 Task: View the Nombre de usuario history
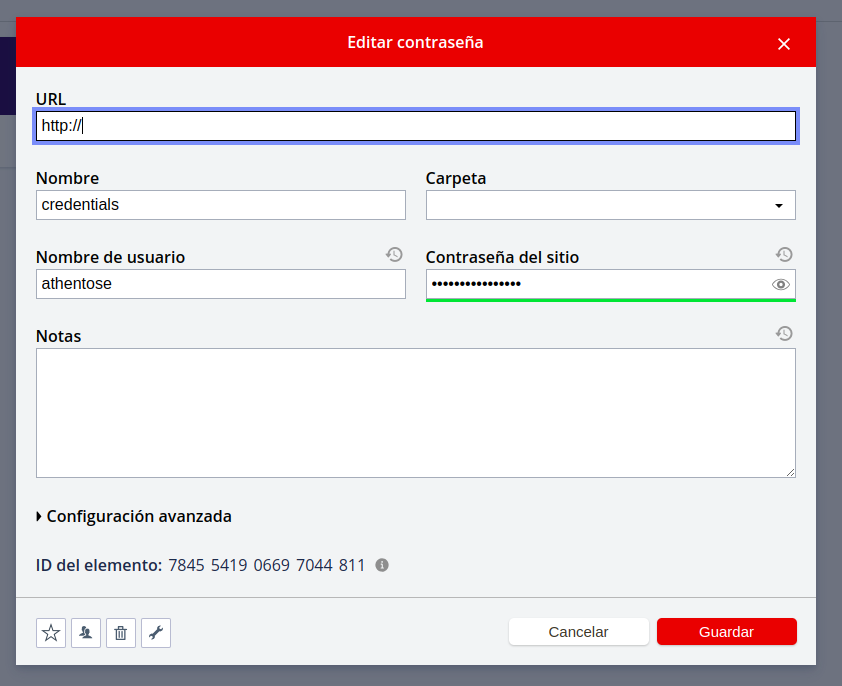pos(394,255)
